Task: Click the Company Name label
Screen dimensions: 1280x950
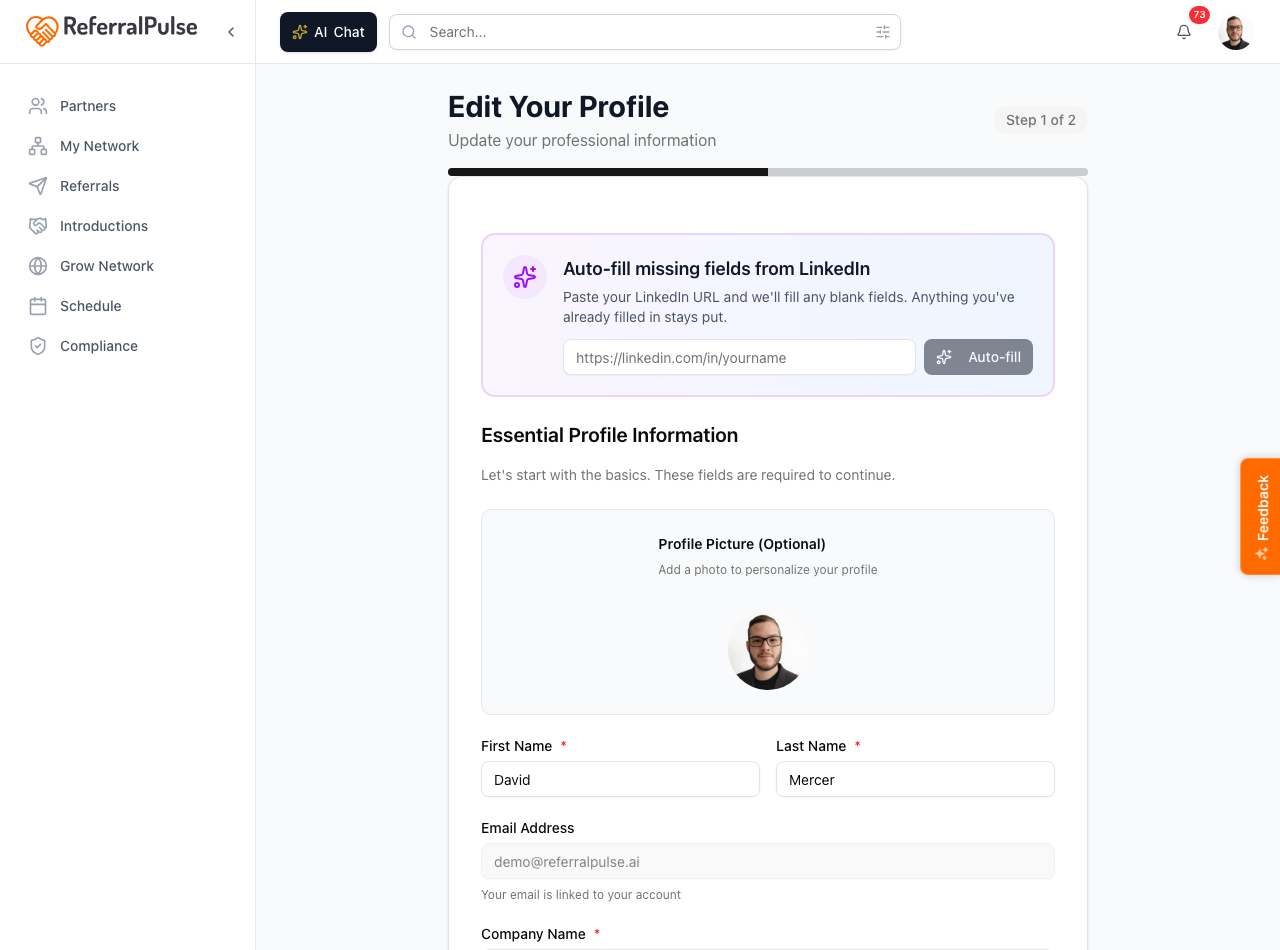Action: [x=533, y=934]
